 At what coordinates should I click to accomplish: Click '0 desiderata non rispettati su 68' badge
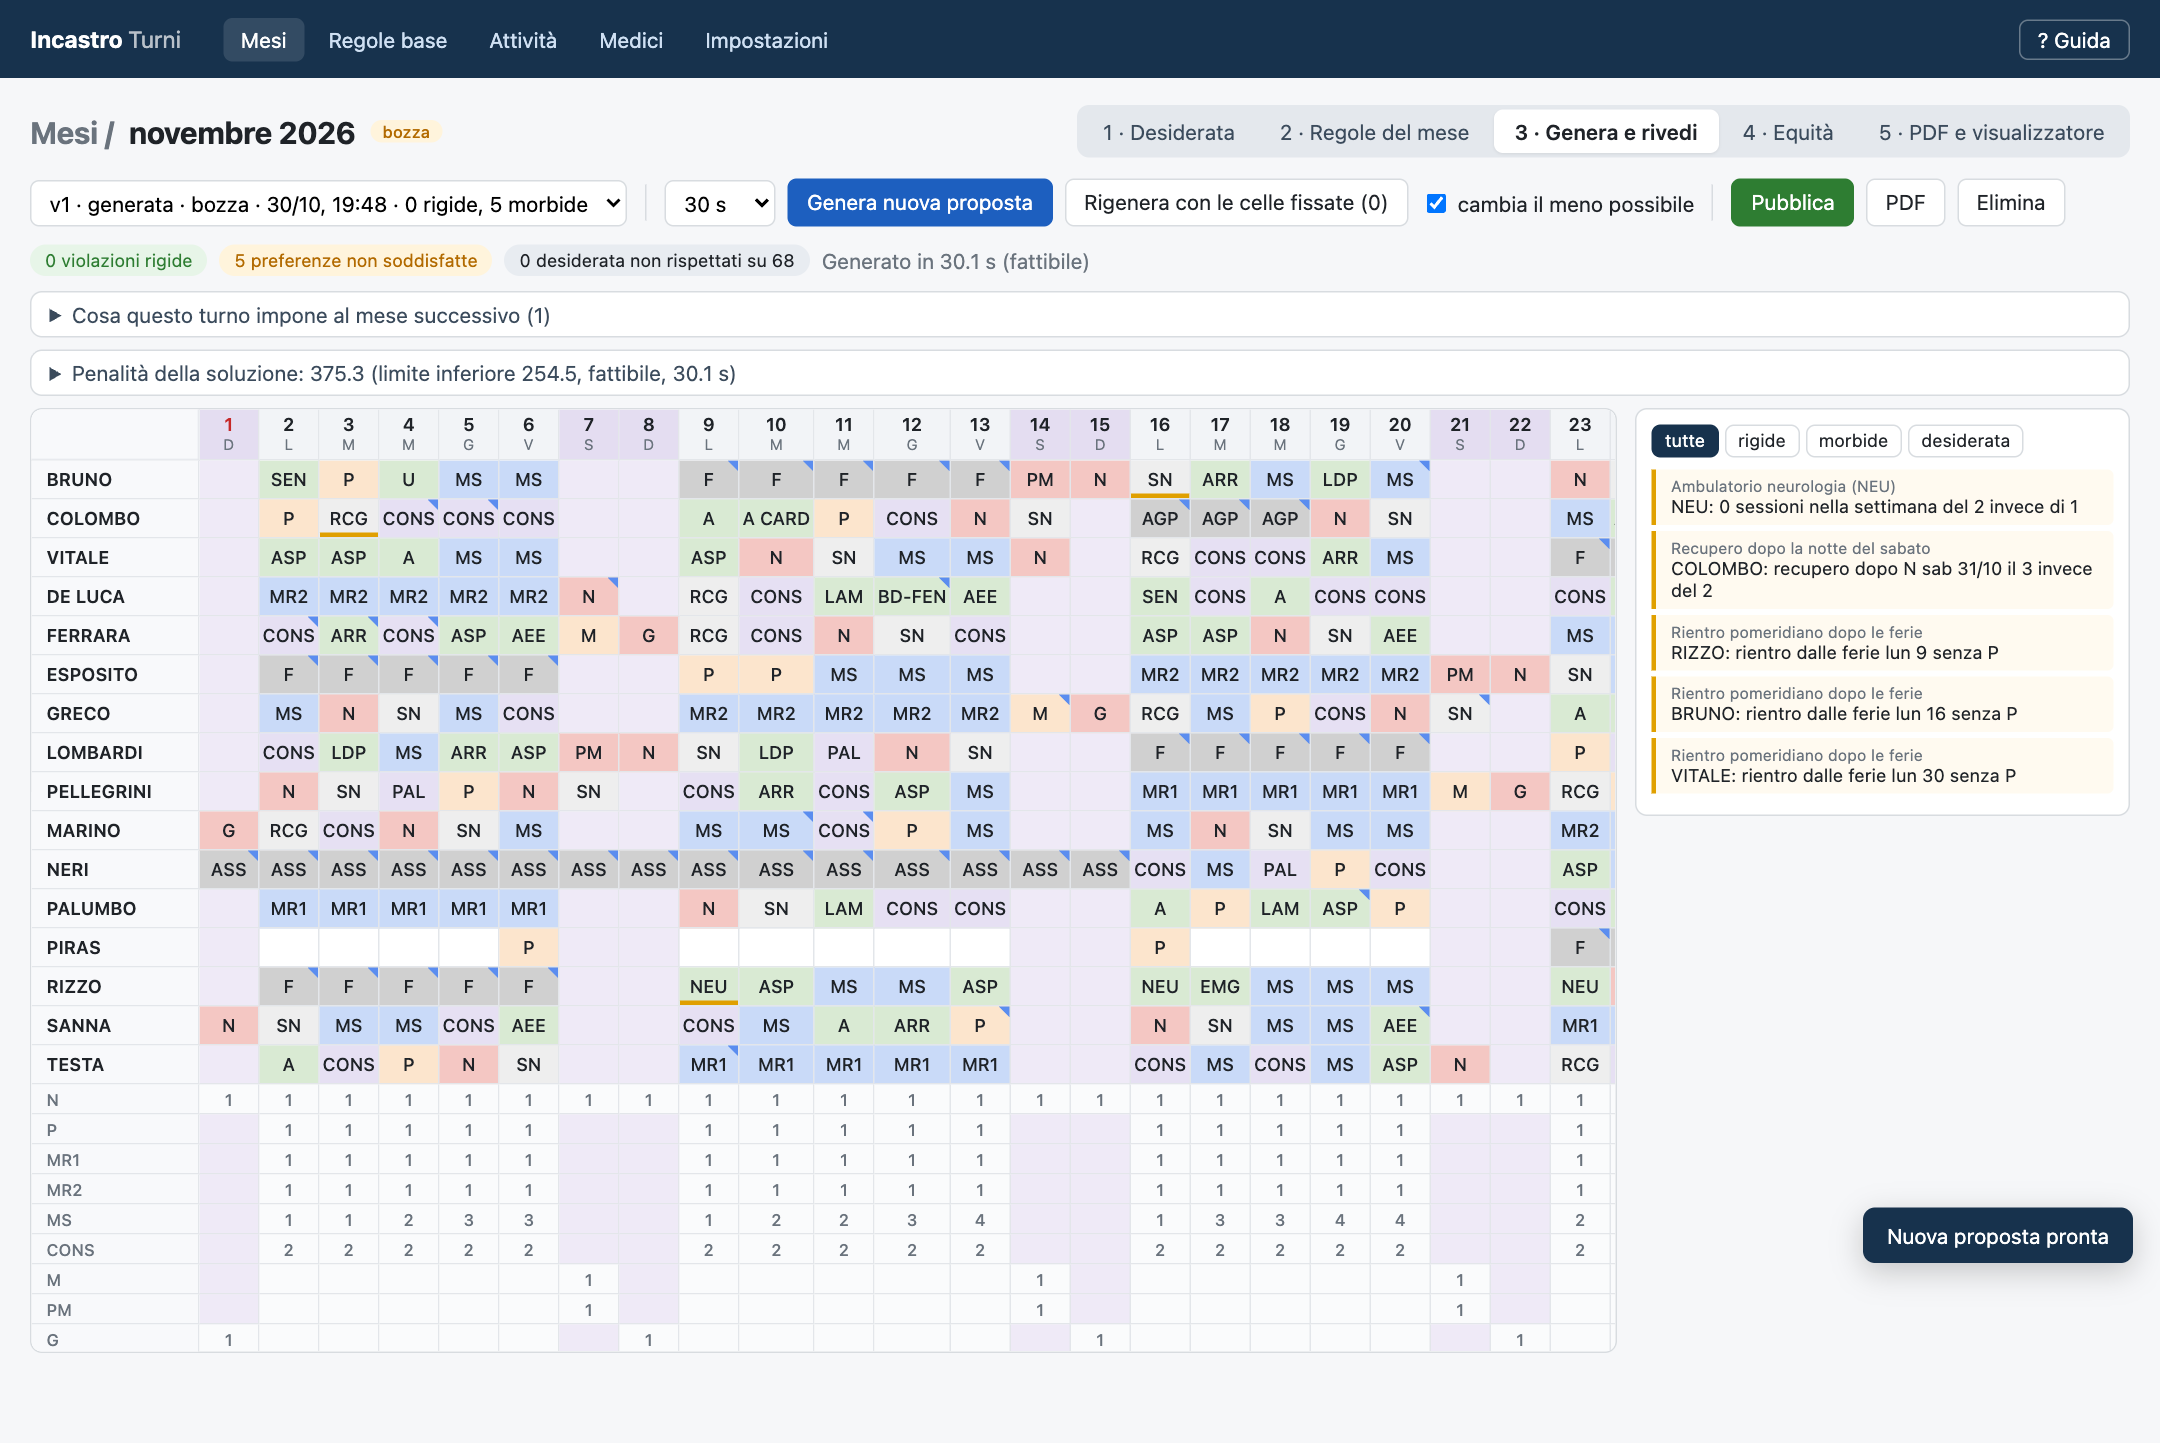[x=657, y=261]
